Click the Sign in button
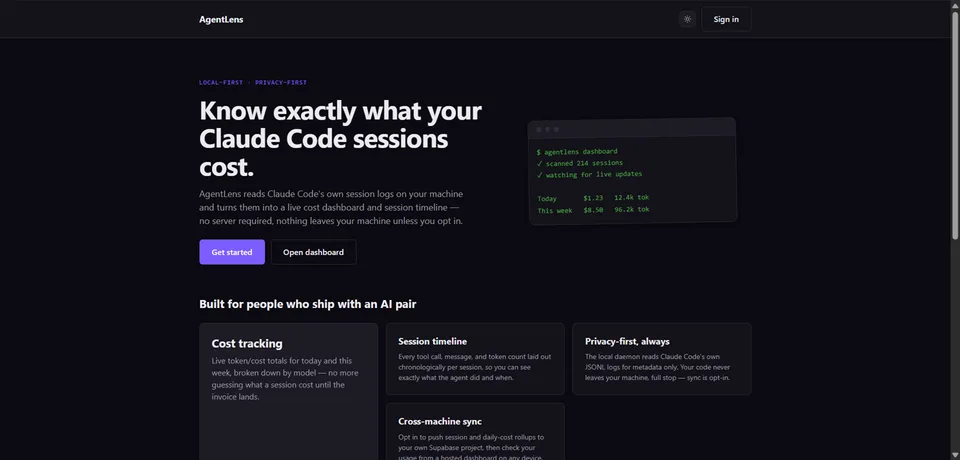 (726, 19)
